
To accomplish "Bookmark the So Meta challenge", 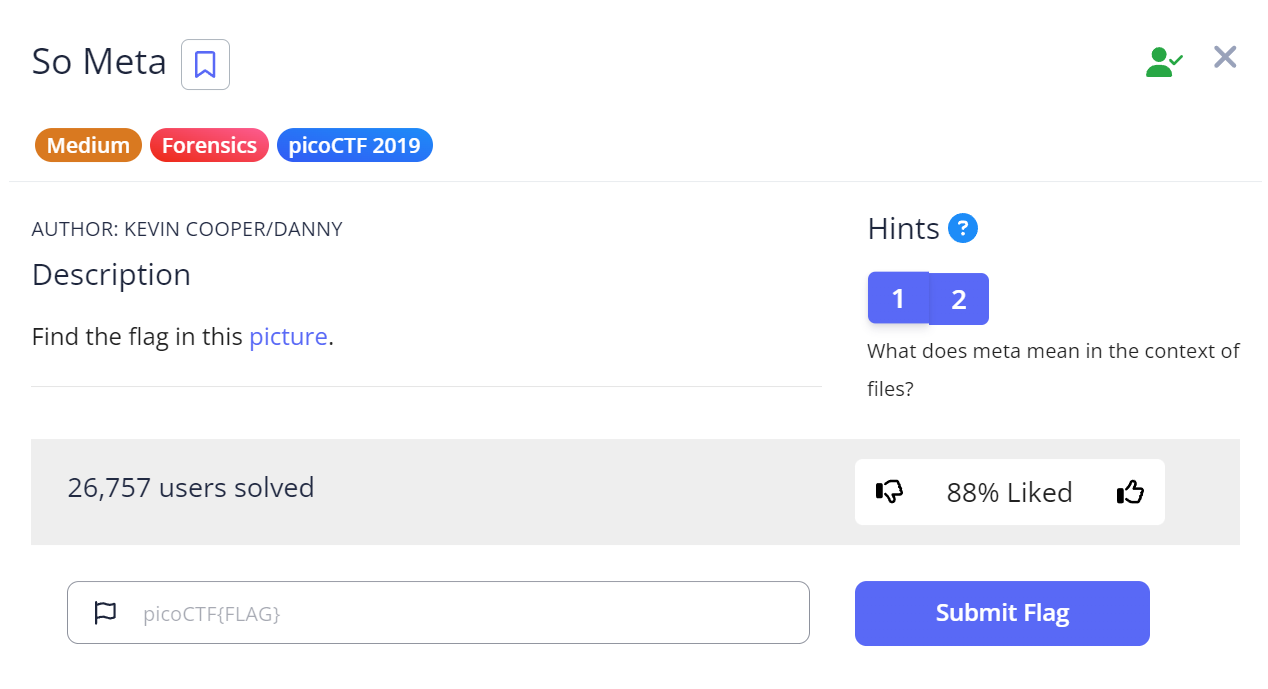I will (205, 65).
